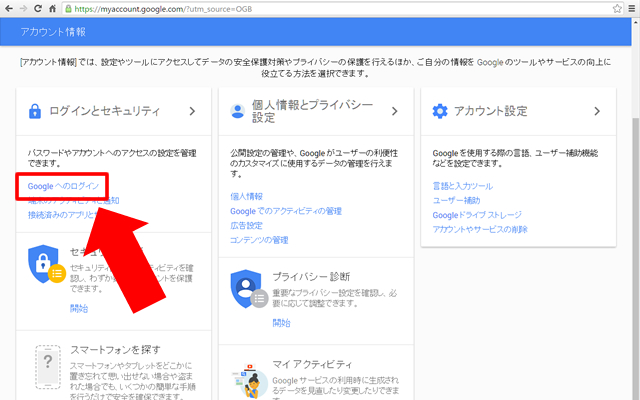The image size is (640, 400).
Task: Open the 個人情報 link
Action: (247, 196)
